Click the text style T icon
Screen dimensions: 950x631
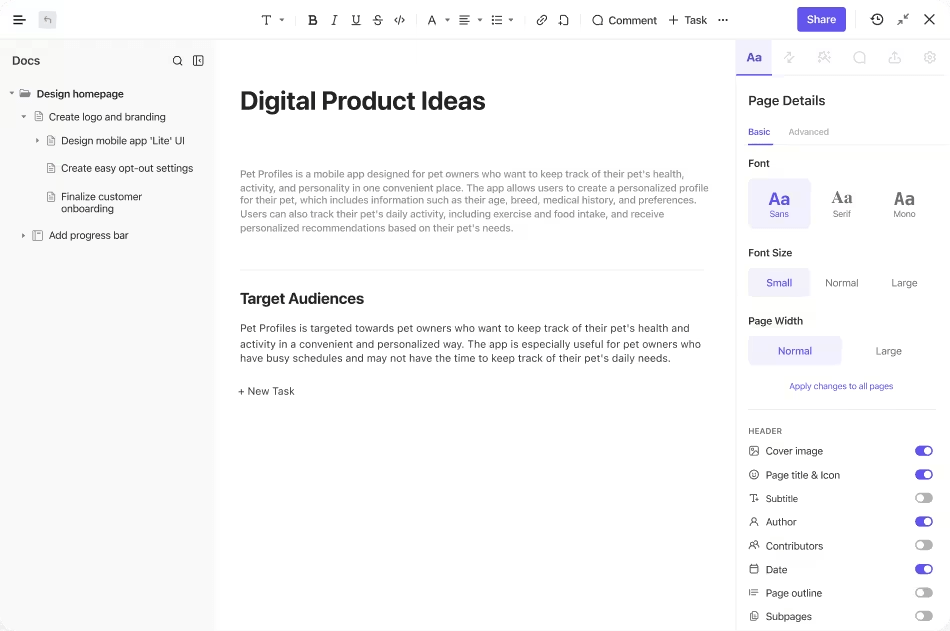point(266,20)
